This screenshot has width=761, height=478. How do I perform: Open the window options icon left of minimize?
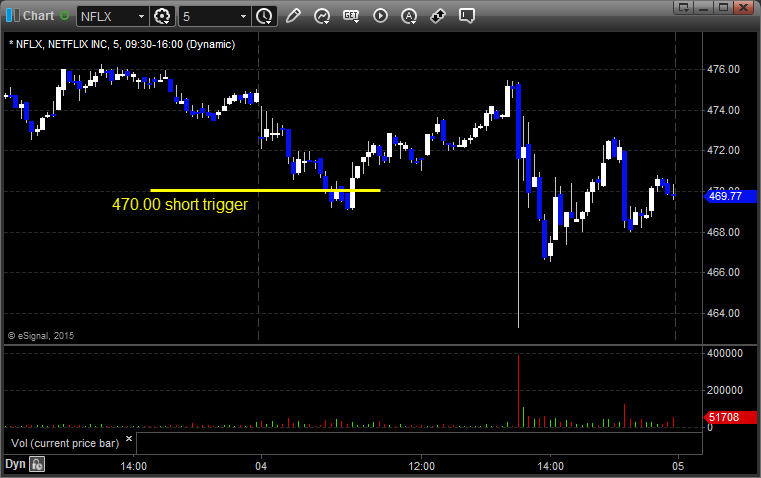[683, 7]
